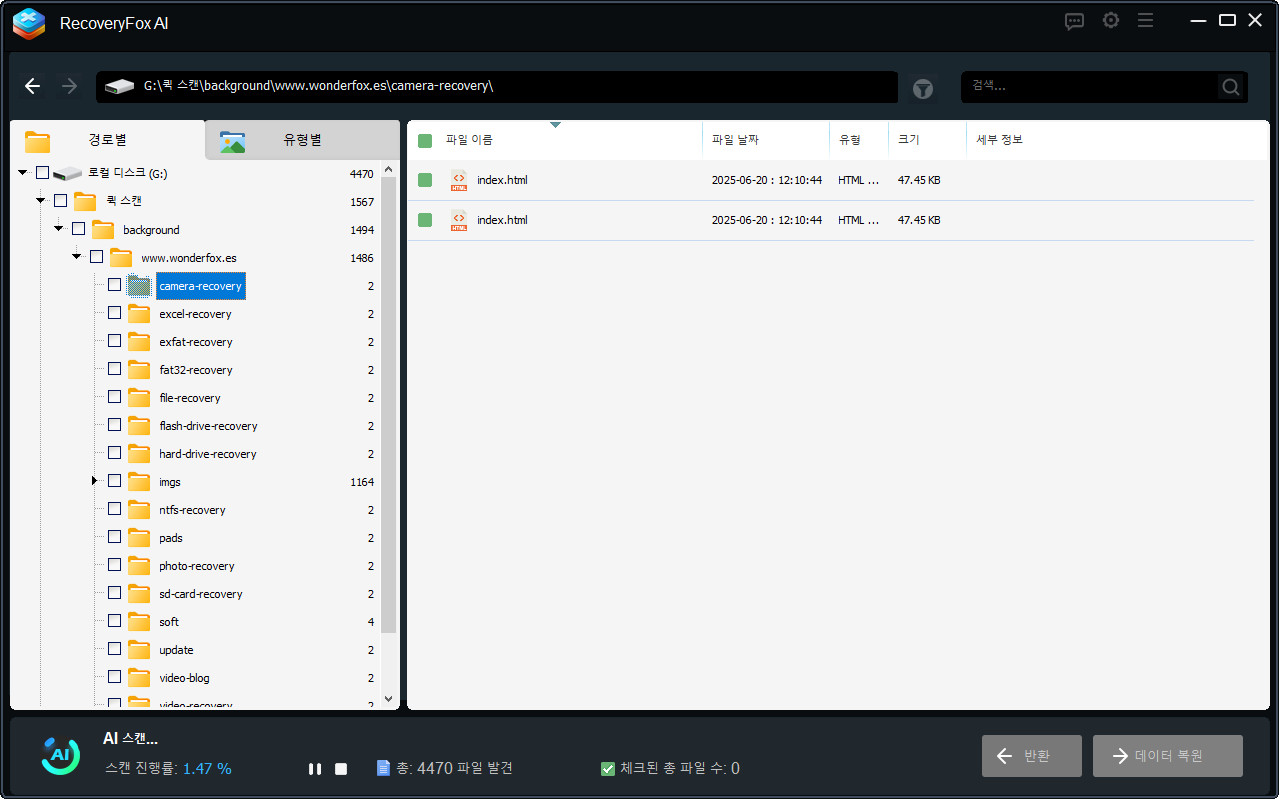Check the first index.html file checkbox

pyautogui.click(x=424, y=180)
